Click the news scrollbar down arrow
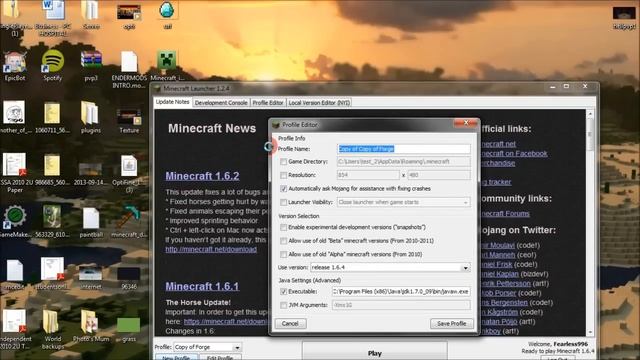This screenshot has width=640, height=360. pyautogui.click(x=590, y=333)
